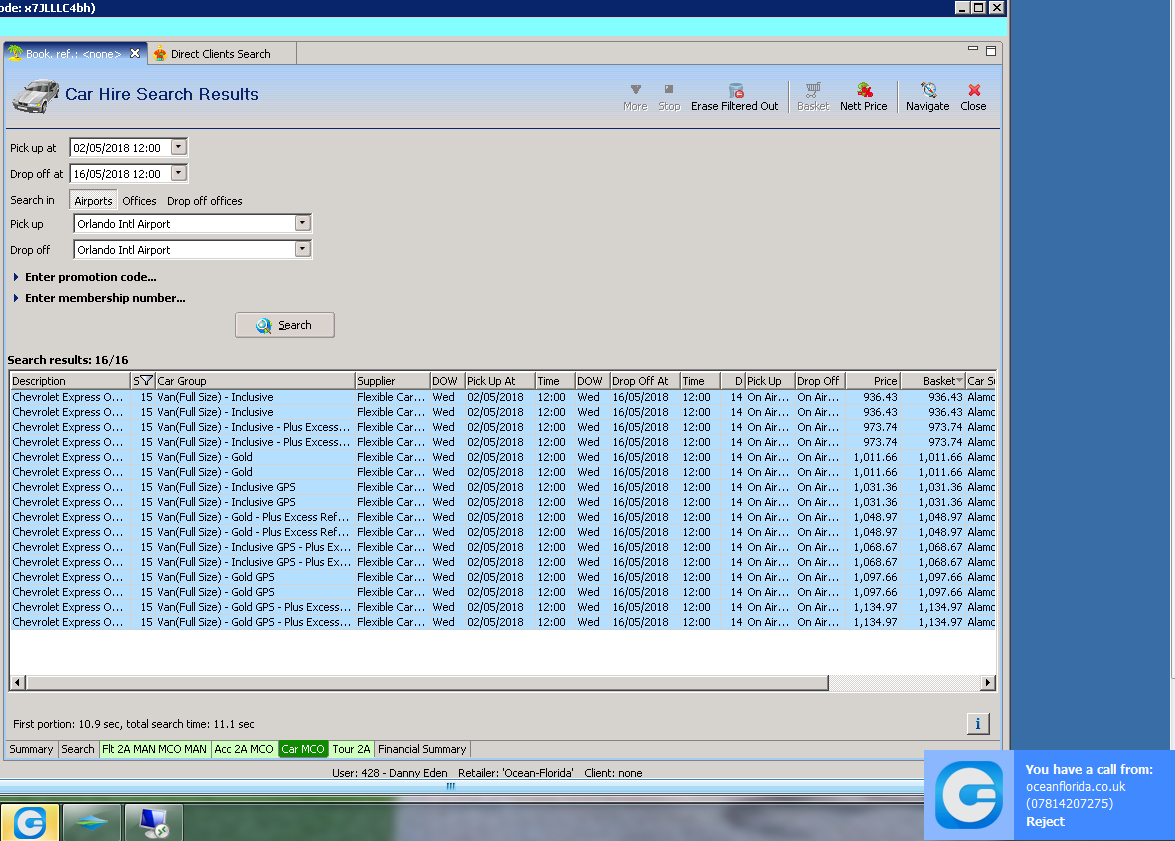Maximize the editor panel area
Image resolution: width=1175 pixels, height=841 pixels.
(991, 51)
